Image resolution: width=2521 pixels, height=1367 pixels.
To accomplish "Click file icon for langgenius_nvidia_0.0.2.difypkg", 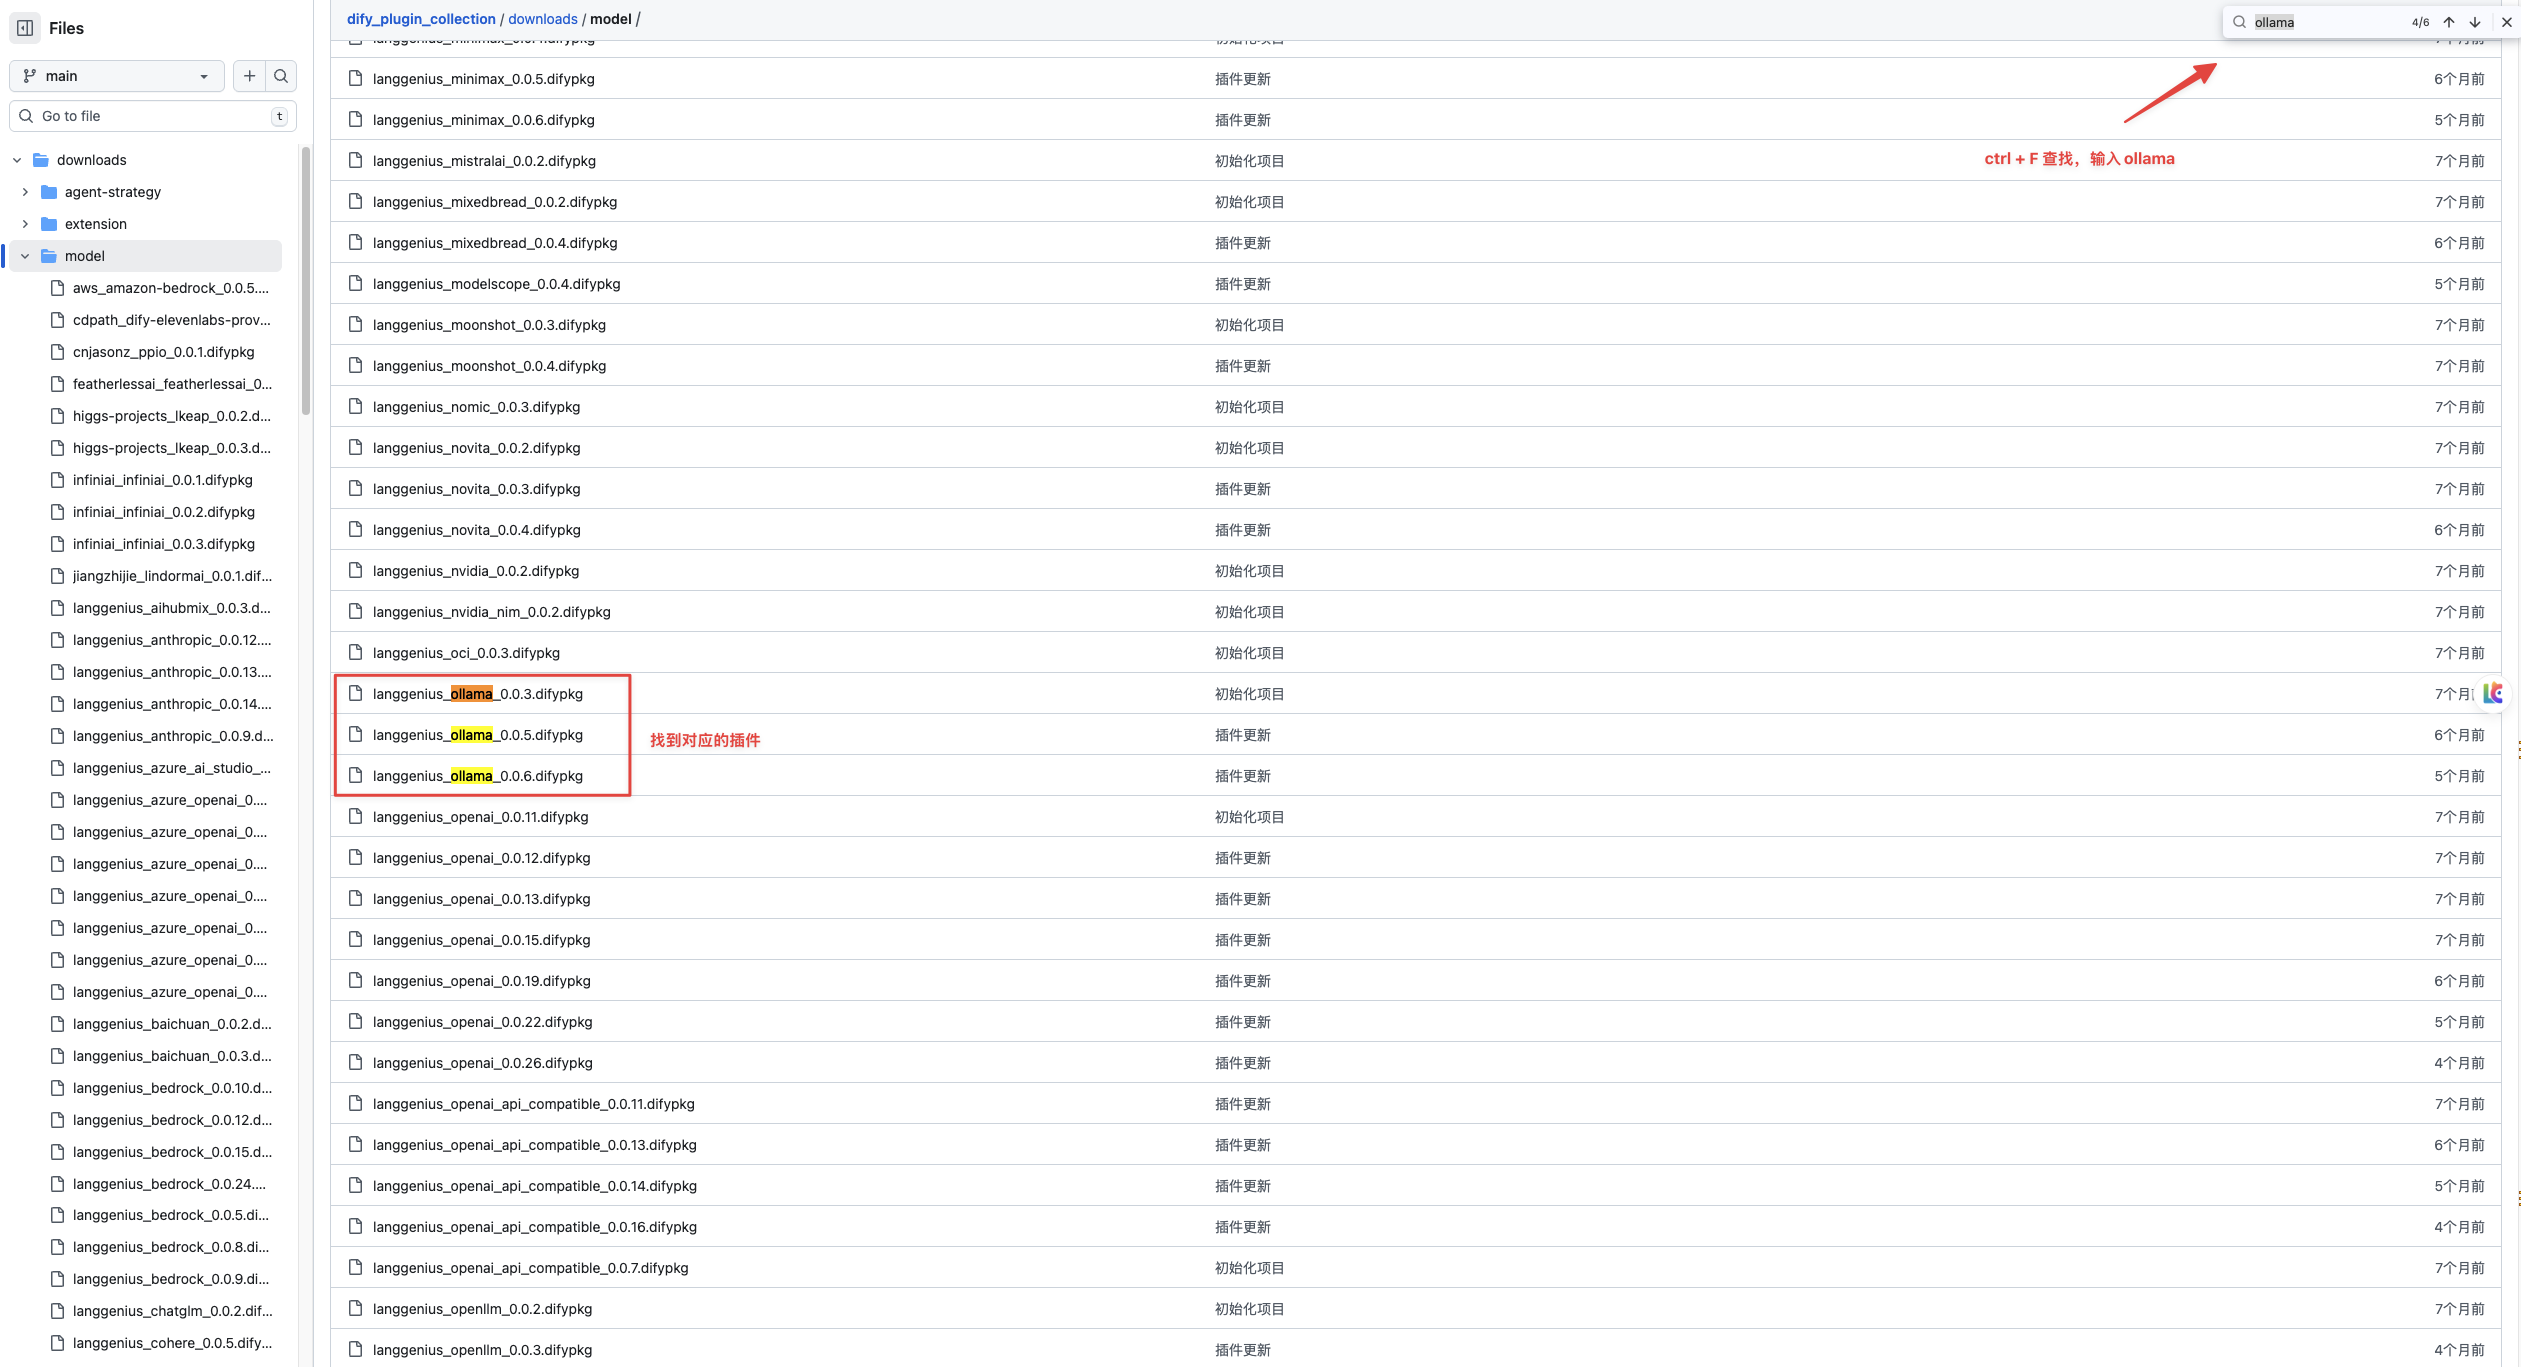I will coord(355,570).
